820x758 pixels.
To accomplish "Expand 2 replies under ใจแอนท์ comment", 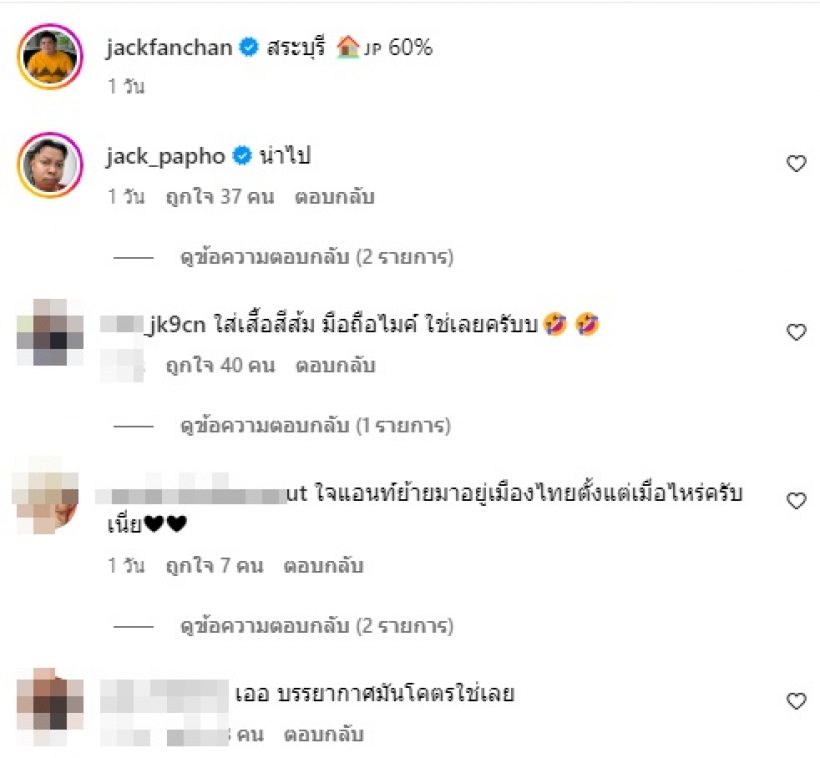I will 316,626.
